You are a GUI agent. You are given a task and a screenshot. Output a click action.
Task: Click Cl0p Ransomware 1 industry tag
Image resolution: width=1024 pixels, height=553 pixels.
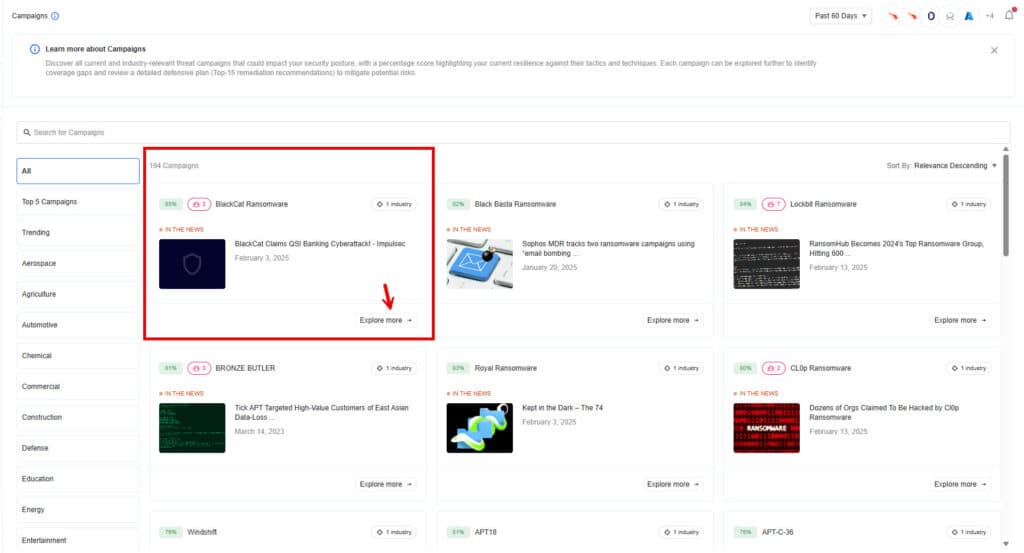click(969, 368)
